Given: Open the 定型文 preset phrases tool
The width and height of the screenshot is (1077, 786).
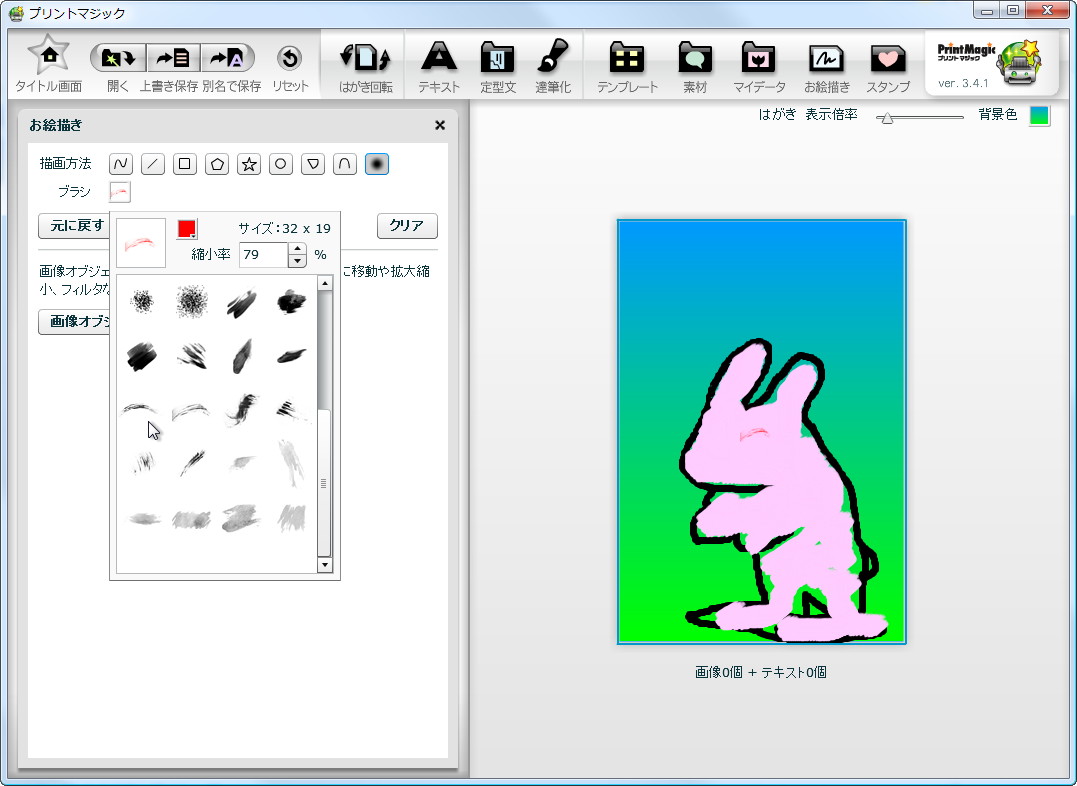Looking at the screenshot, I should [x=498, y=65].
